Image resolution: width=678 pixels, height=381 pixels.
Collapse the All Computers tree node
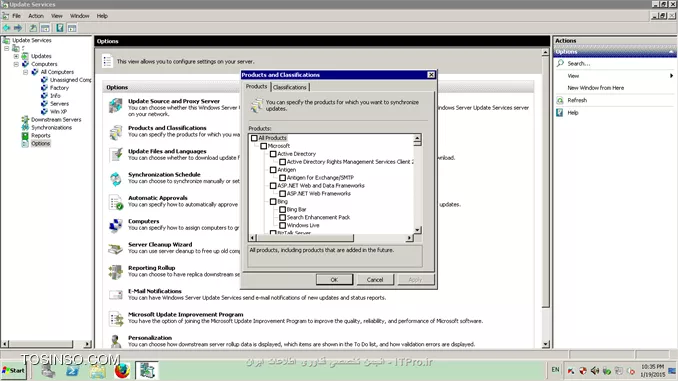click(26, 72)
